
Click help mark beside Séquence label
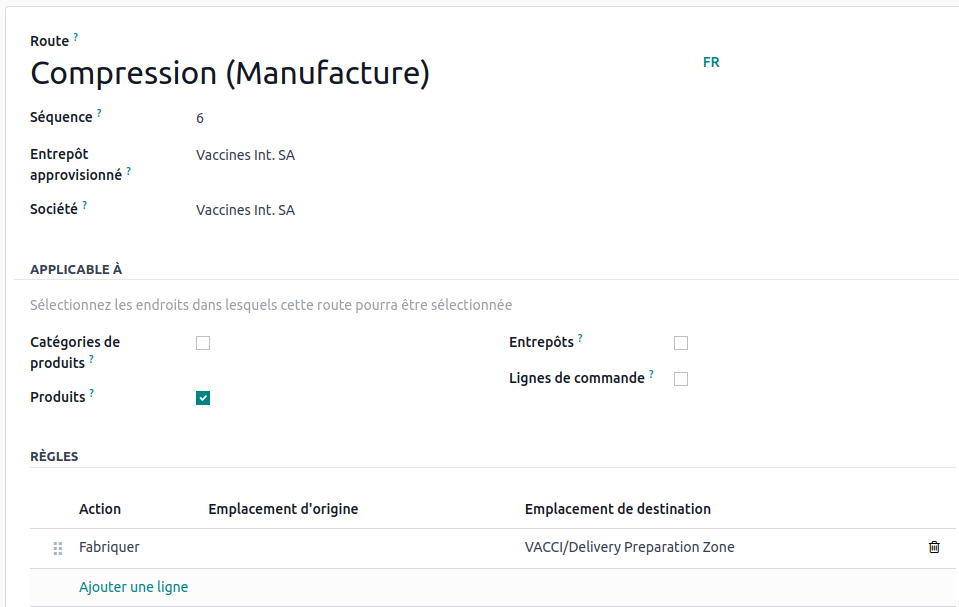(x=99, y=113)
